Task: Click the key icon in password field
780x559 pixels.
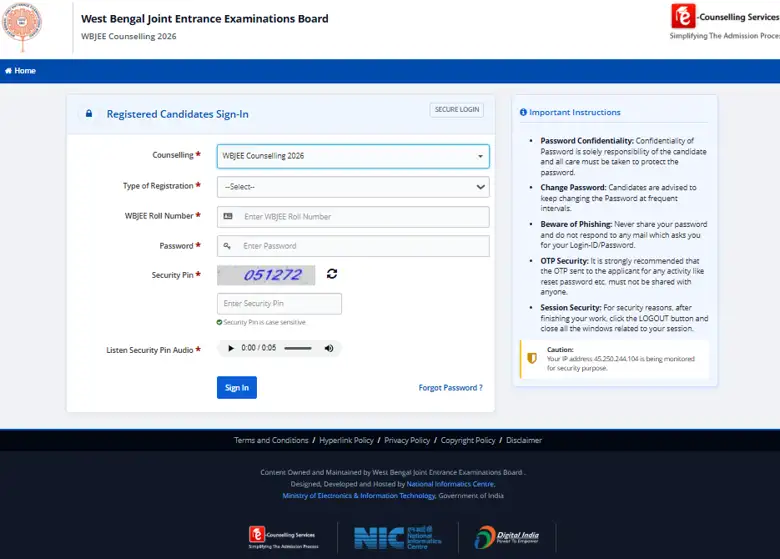Action: [227, 246]
